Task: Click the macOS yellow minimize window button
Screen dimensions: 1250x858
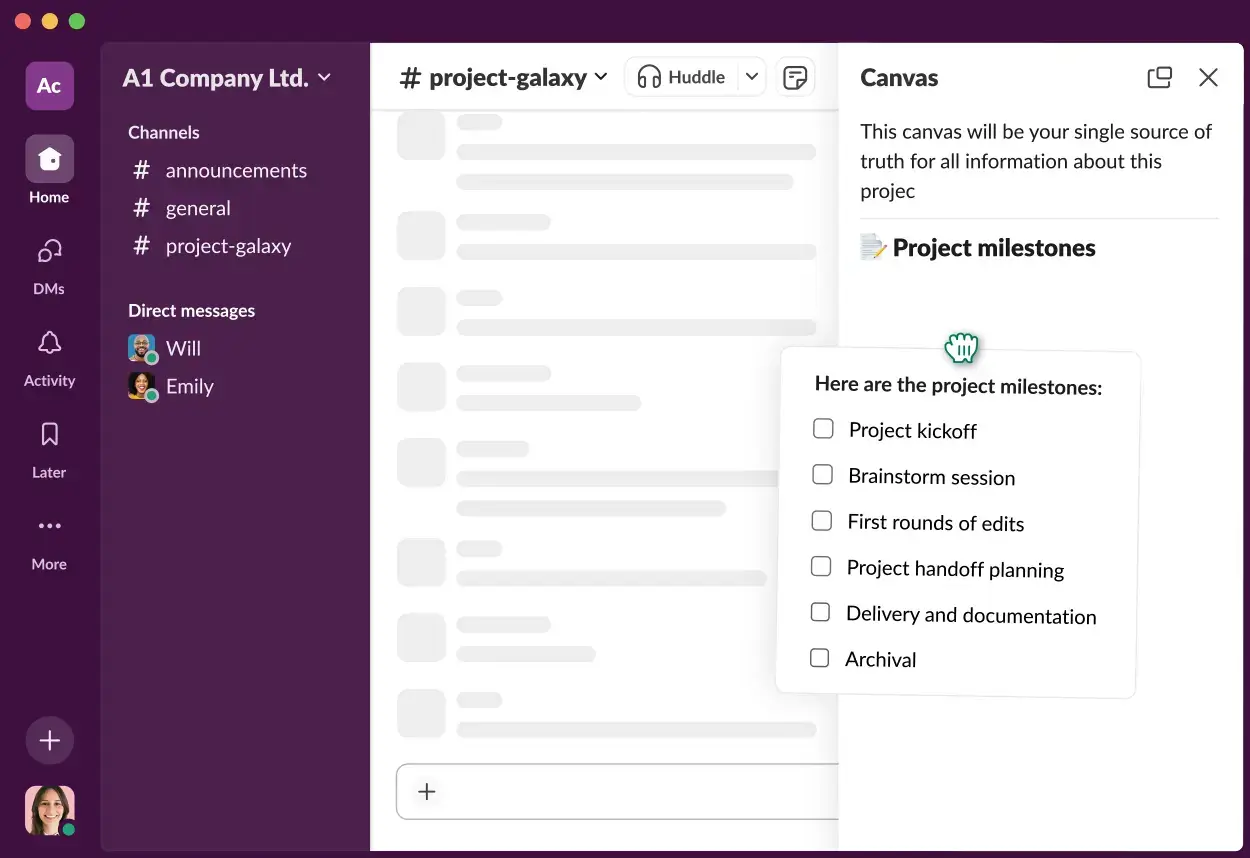Action: (50, 21)
